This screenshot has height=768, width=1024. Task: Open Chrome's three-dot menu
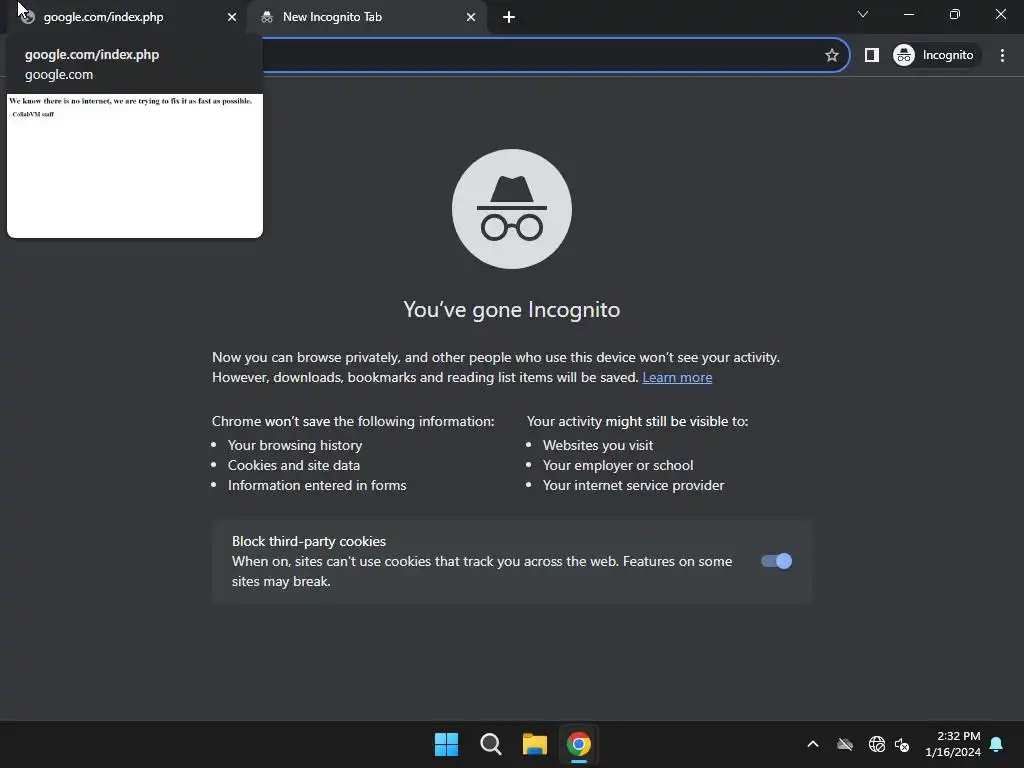tap(1002, 55)
